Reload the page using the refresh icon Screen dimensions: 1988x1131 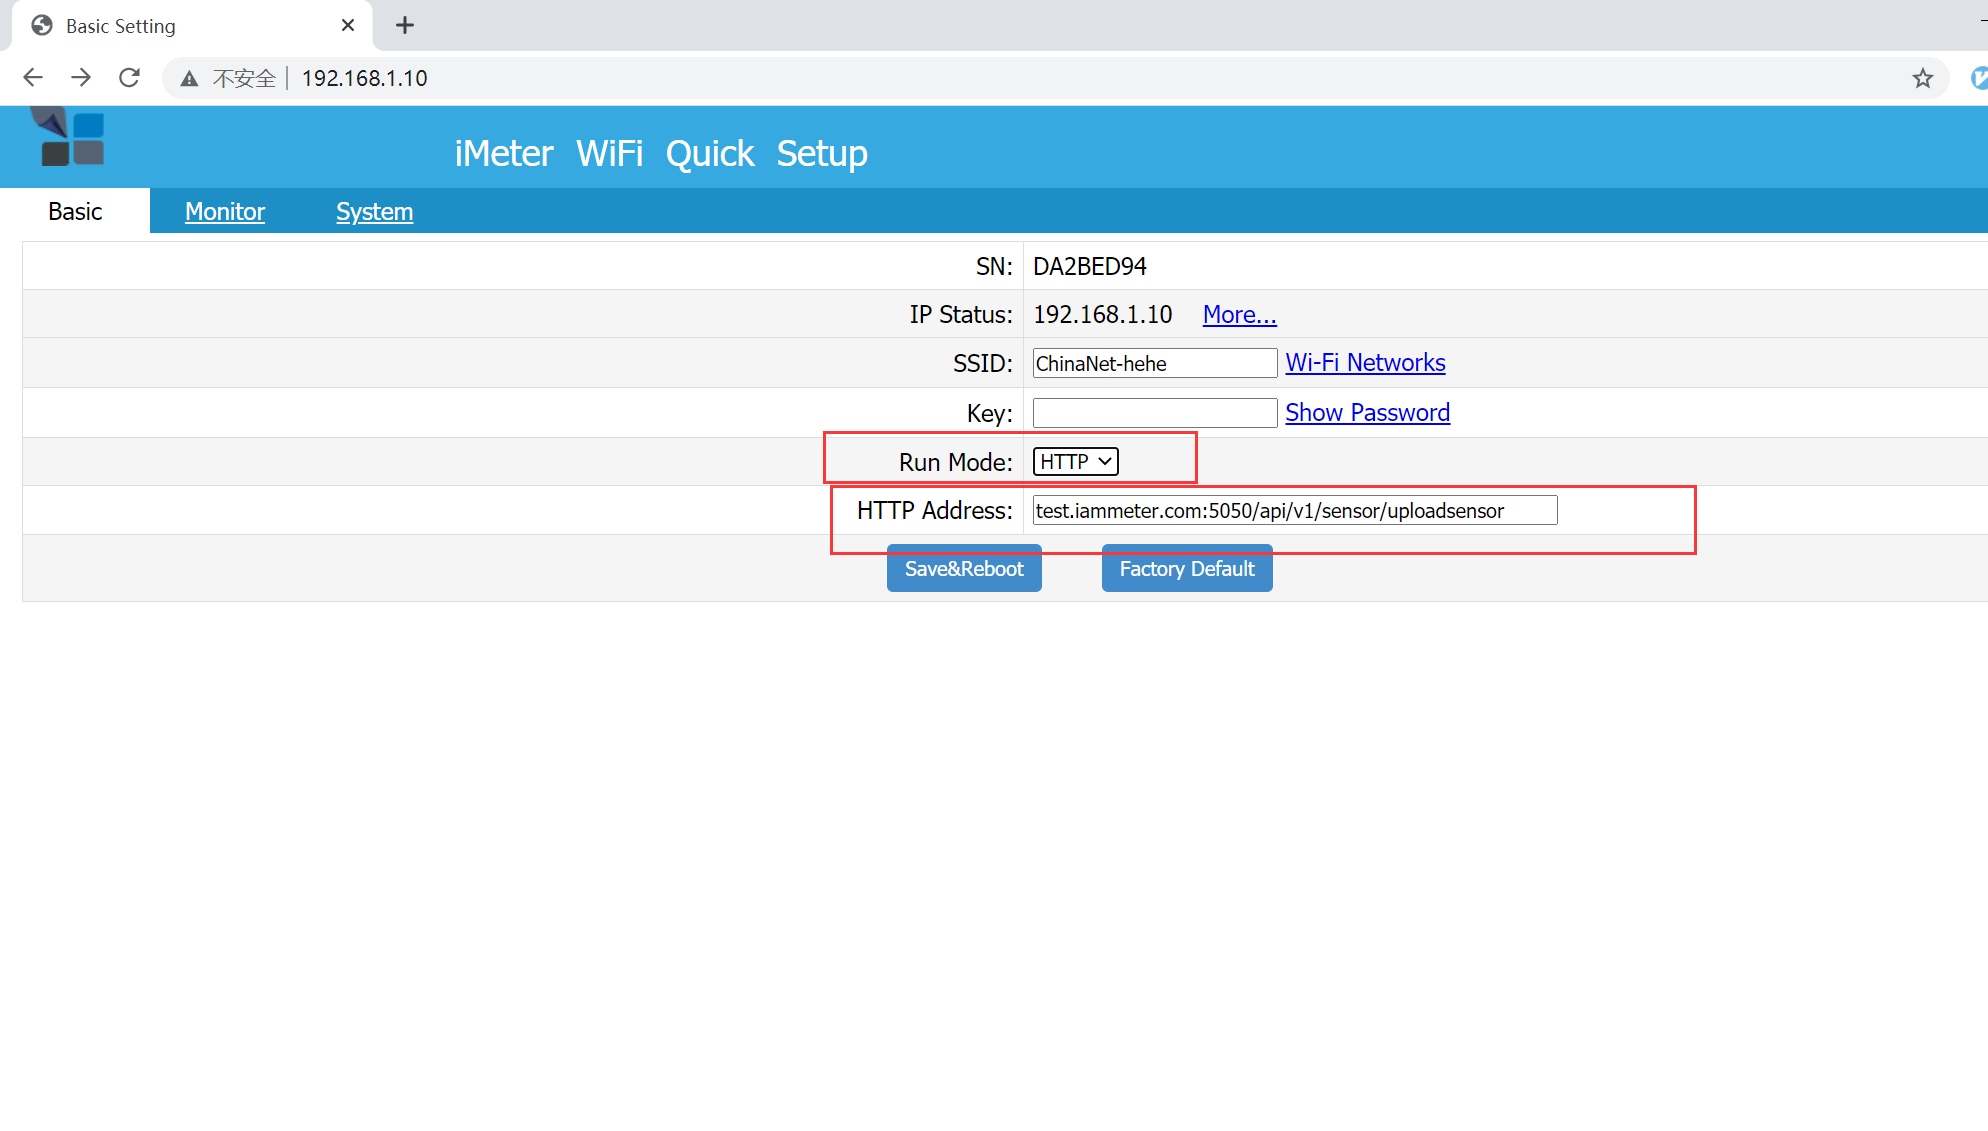click(x=129, y=77)
